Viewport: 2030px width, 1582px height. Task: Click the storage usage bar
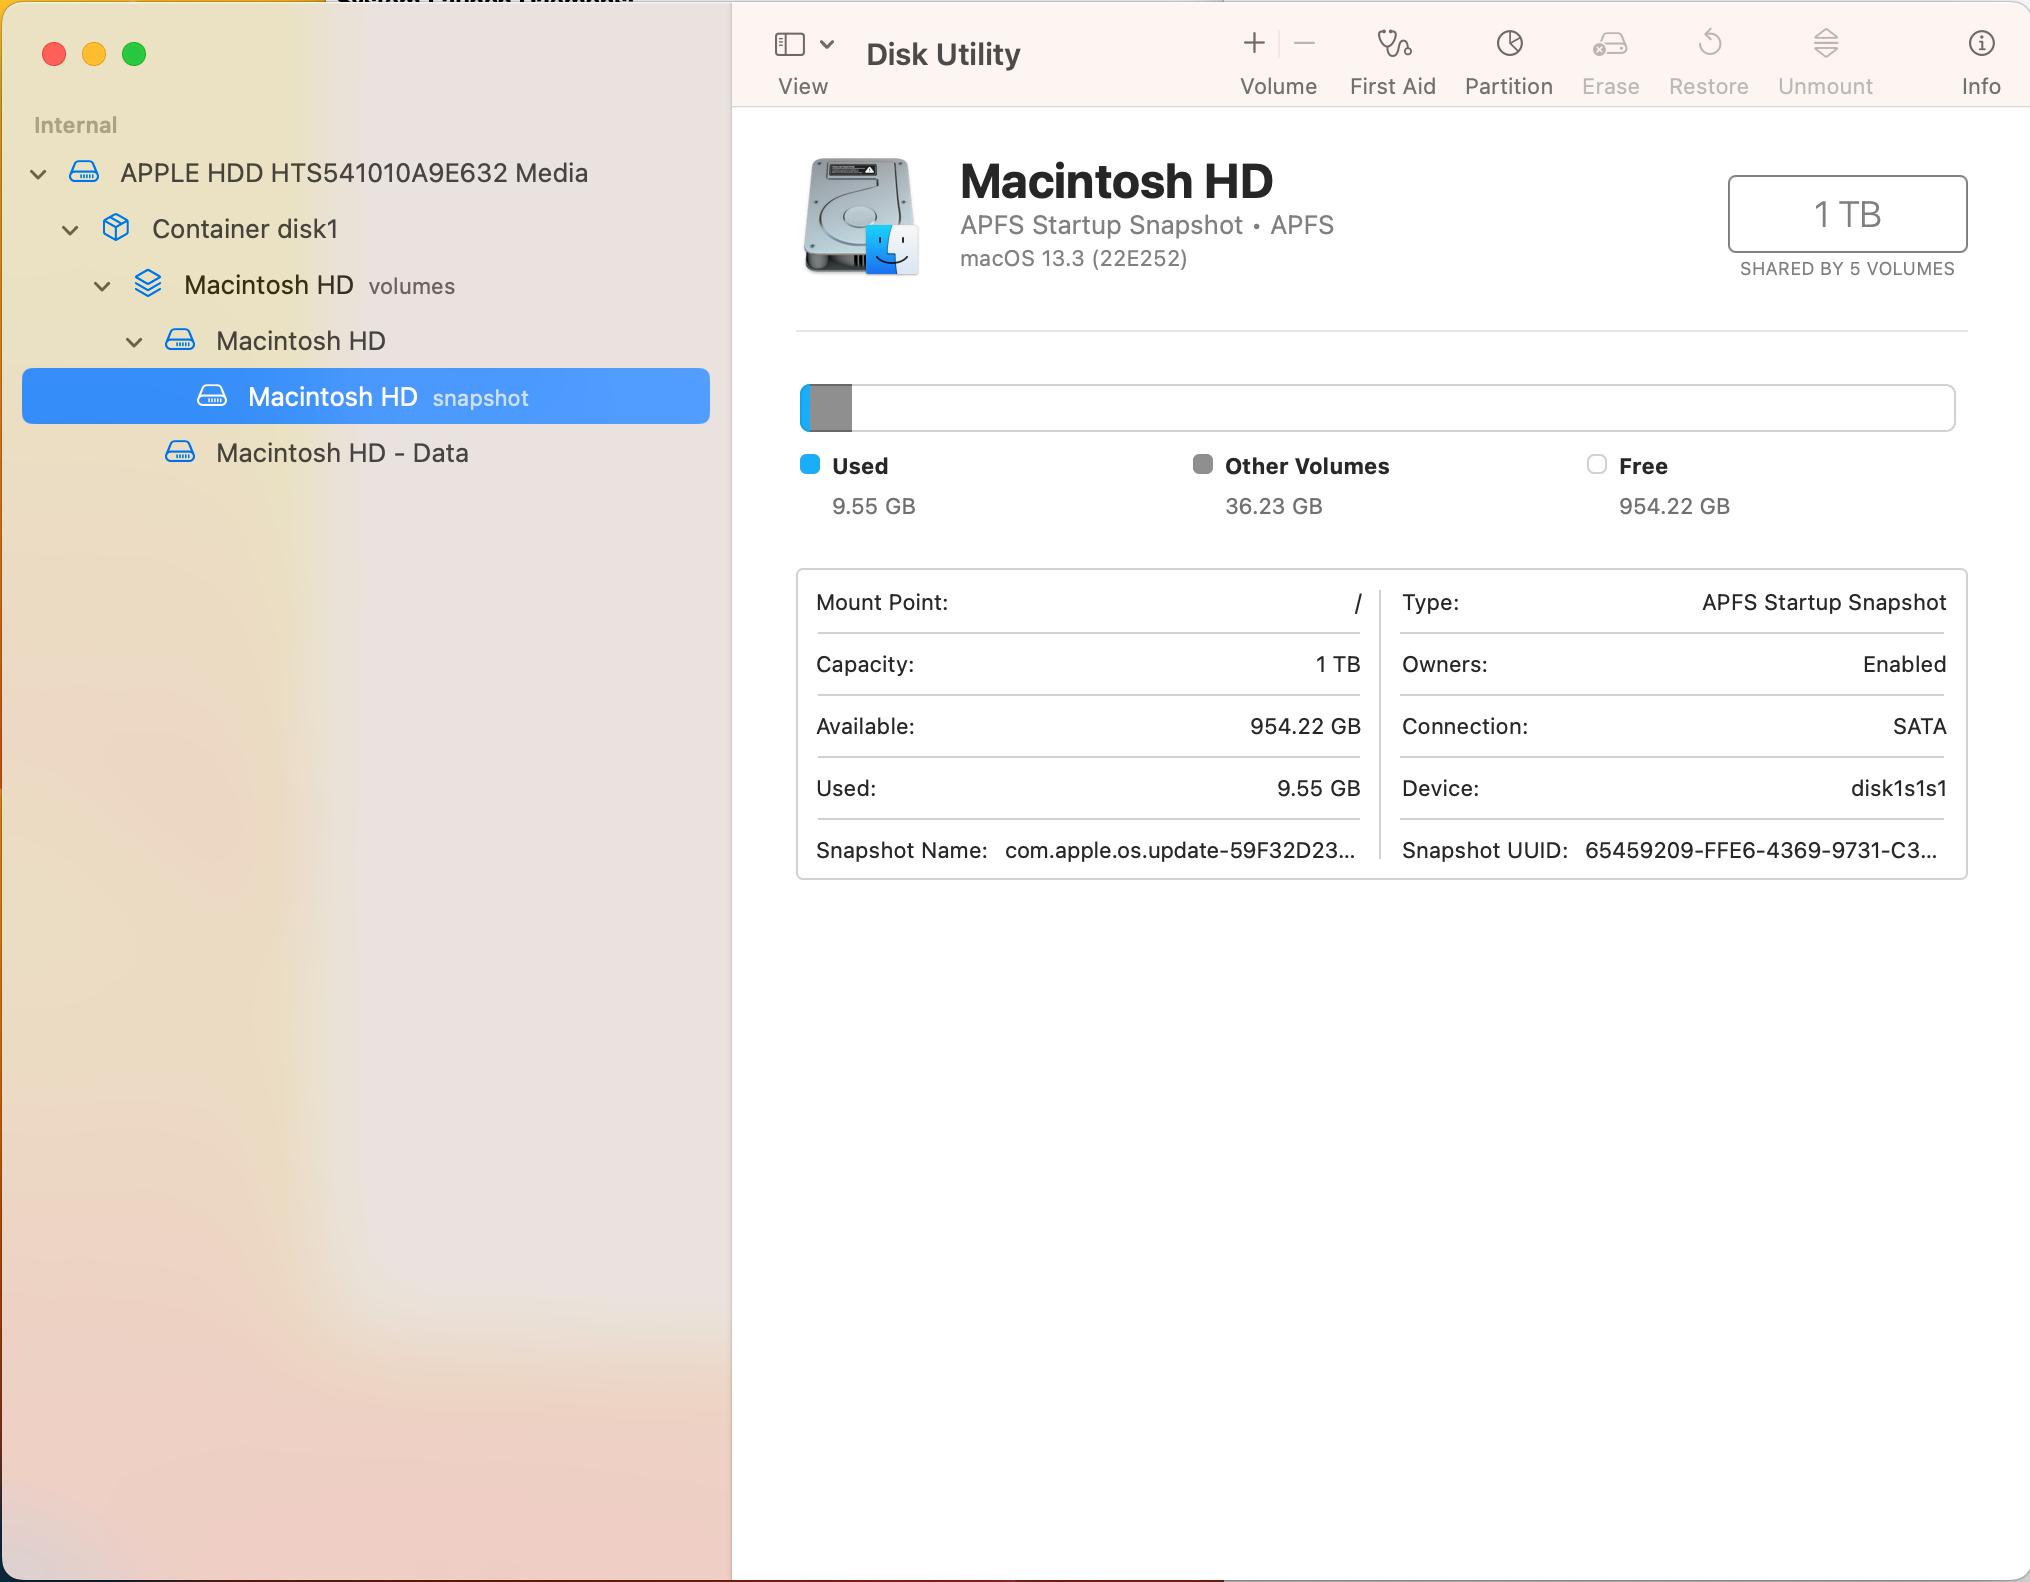click(1377, 408)
